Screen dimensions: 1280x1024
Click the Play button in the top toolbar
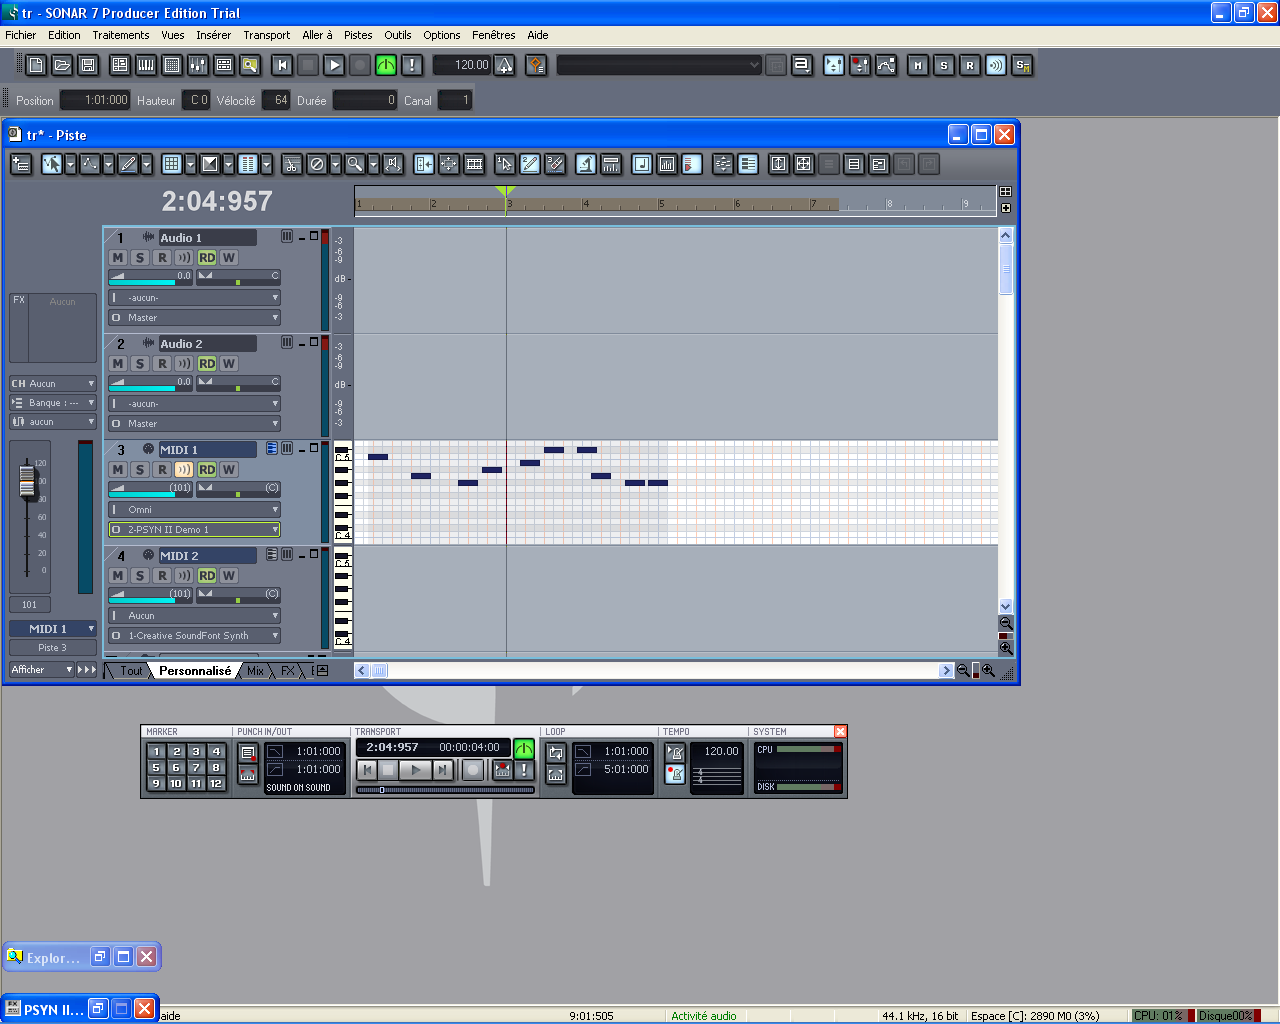click(334, 66)
